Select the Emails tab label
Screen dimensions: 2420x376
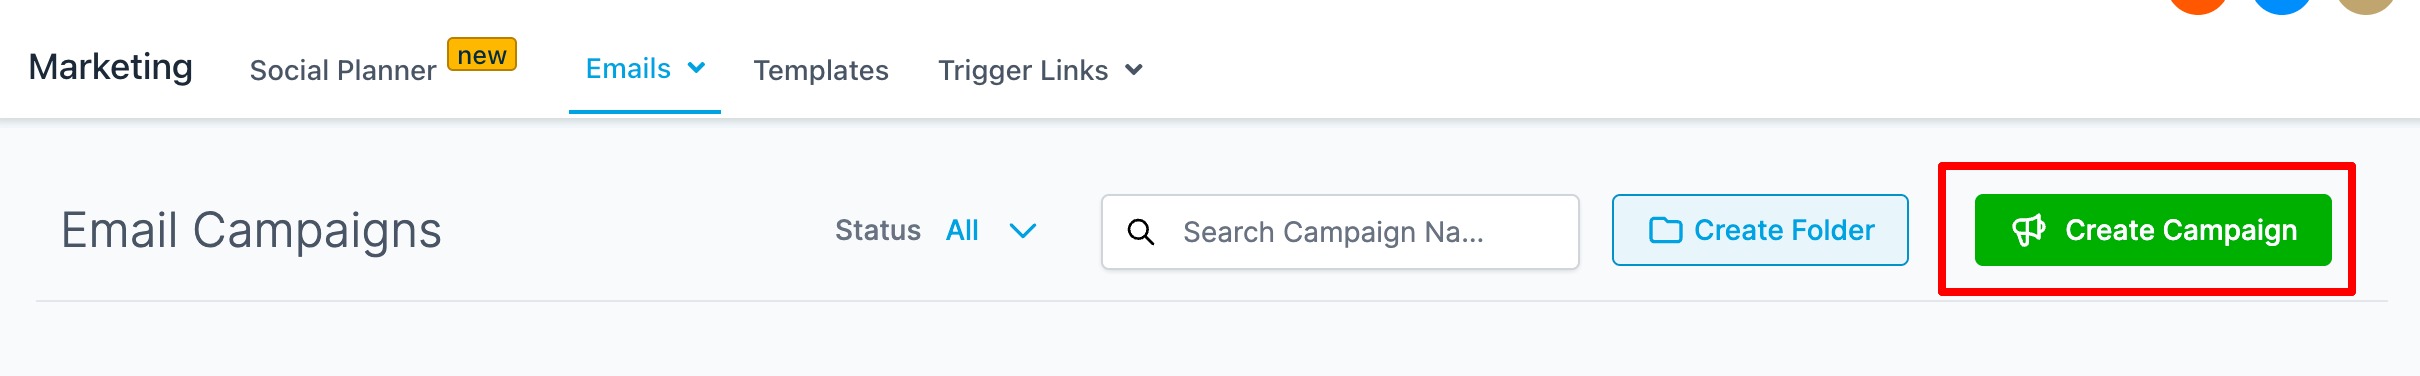(628, 68)
